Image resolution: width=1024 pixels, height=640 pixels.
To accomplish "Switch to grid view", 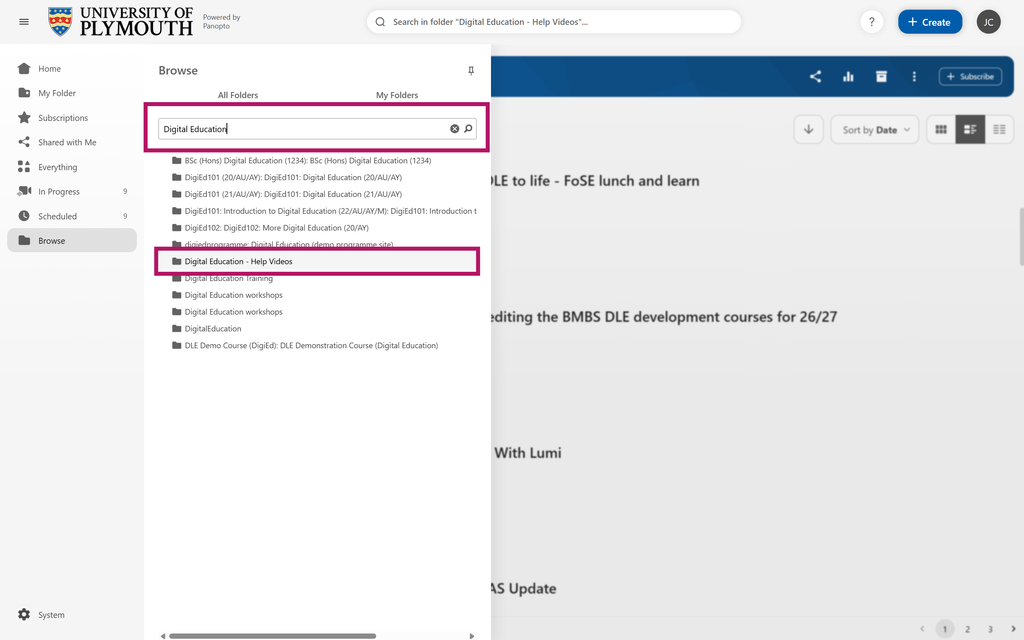I will [941, 129].
